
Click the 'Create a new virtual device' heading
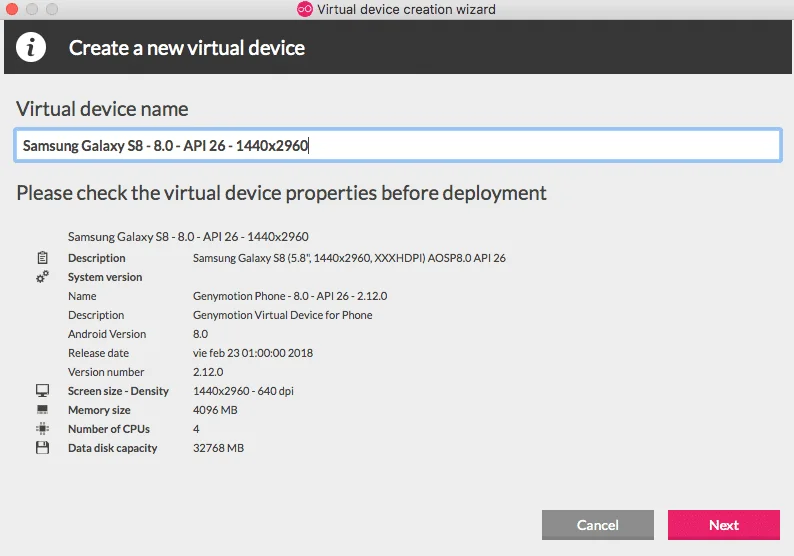pyautogui.click(x=187, y=48)
